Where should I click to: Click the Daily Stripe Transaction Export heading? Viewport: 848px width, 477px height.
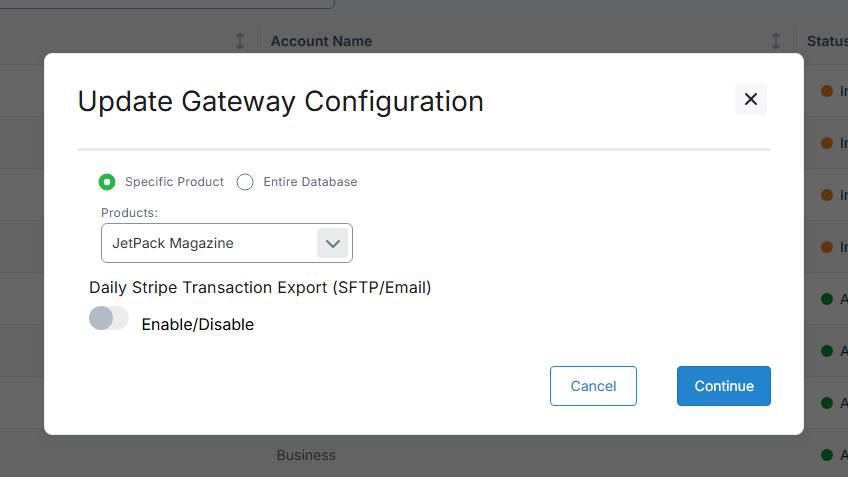tap(260, 287)
